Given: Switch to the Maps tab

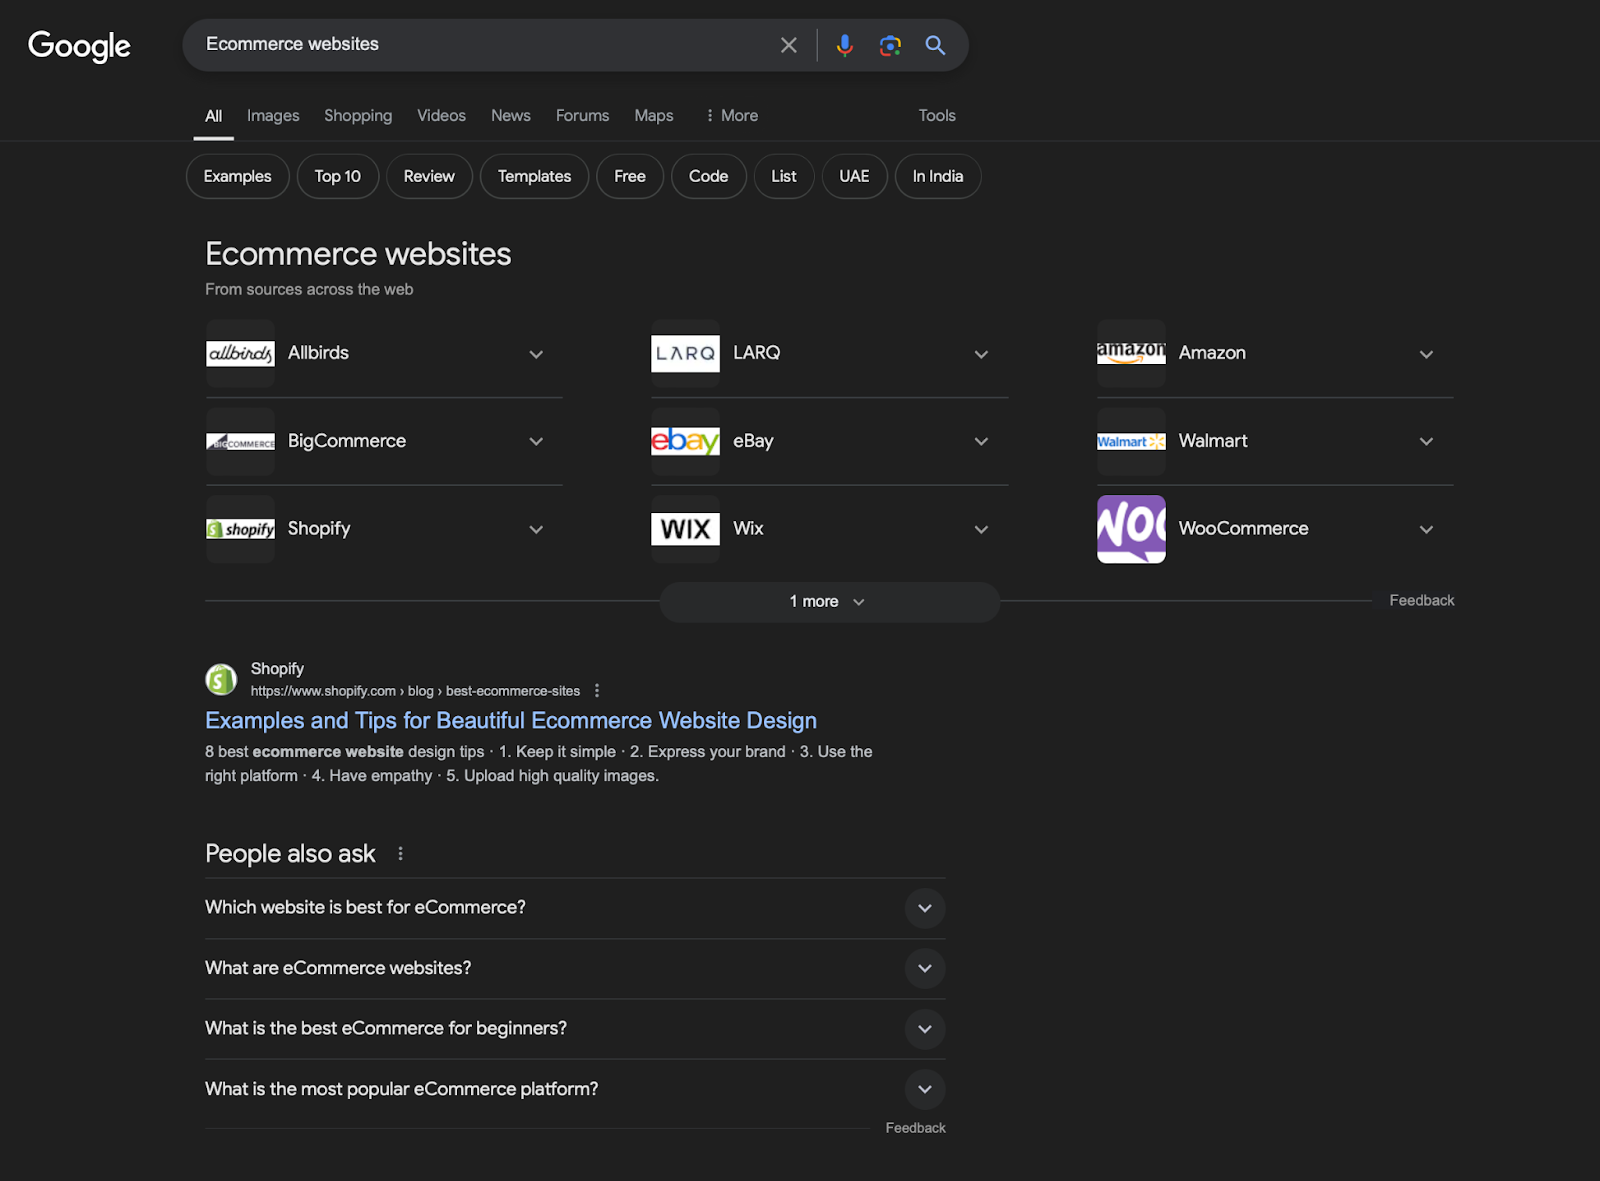Looking at the screenshot, I should [653, 116].
